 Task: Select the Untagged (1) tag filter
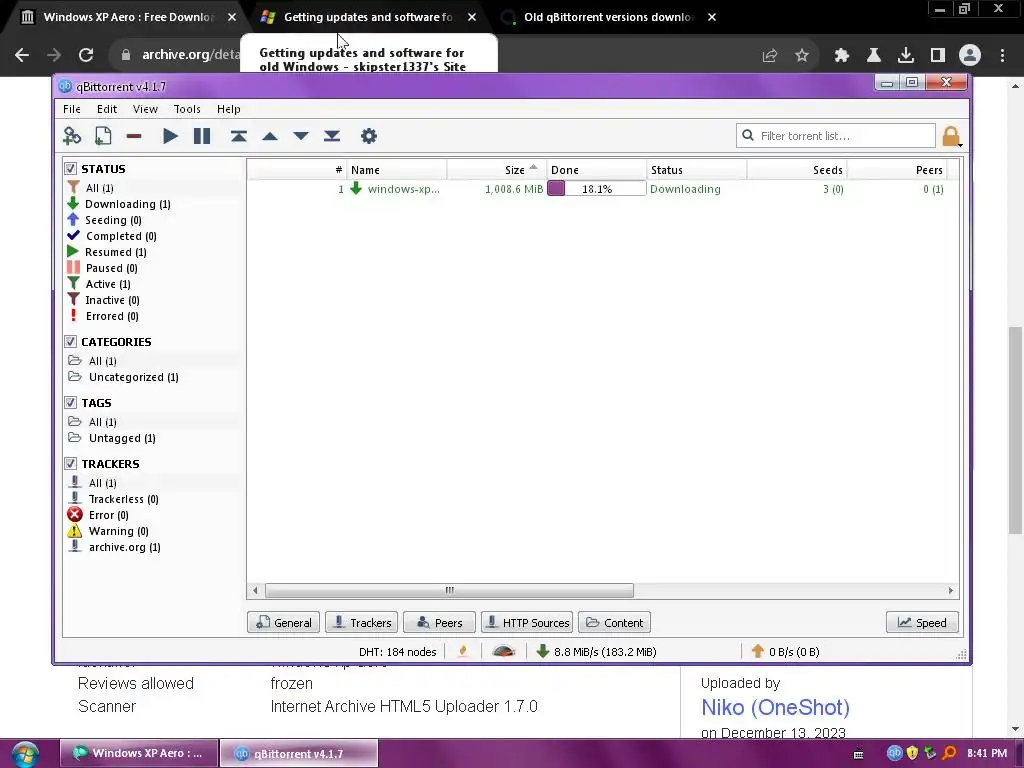(122, 438)
